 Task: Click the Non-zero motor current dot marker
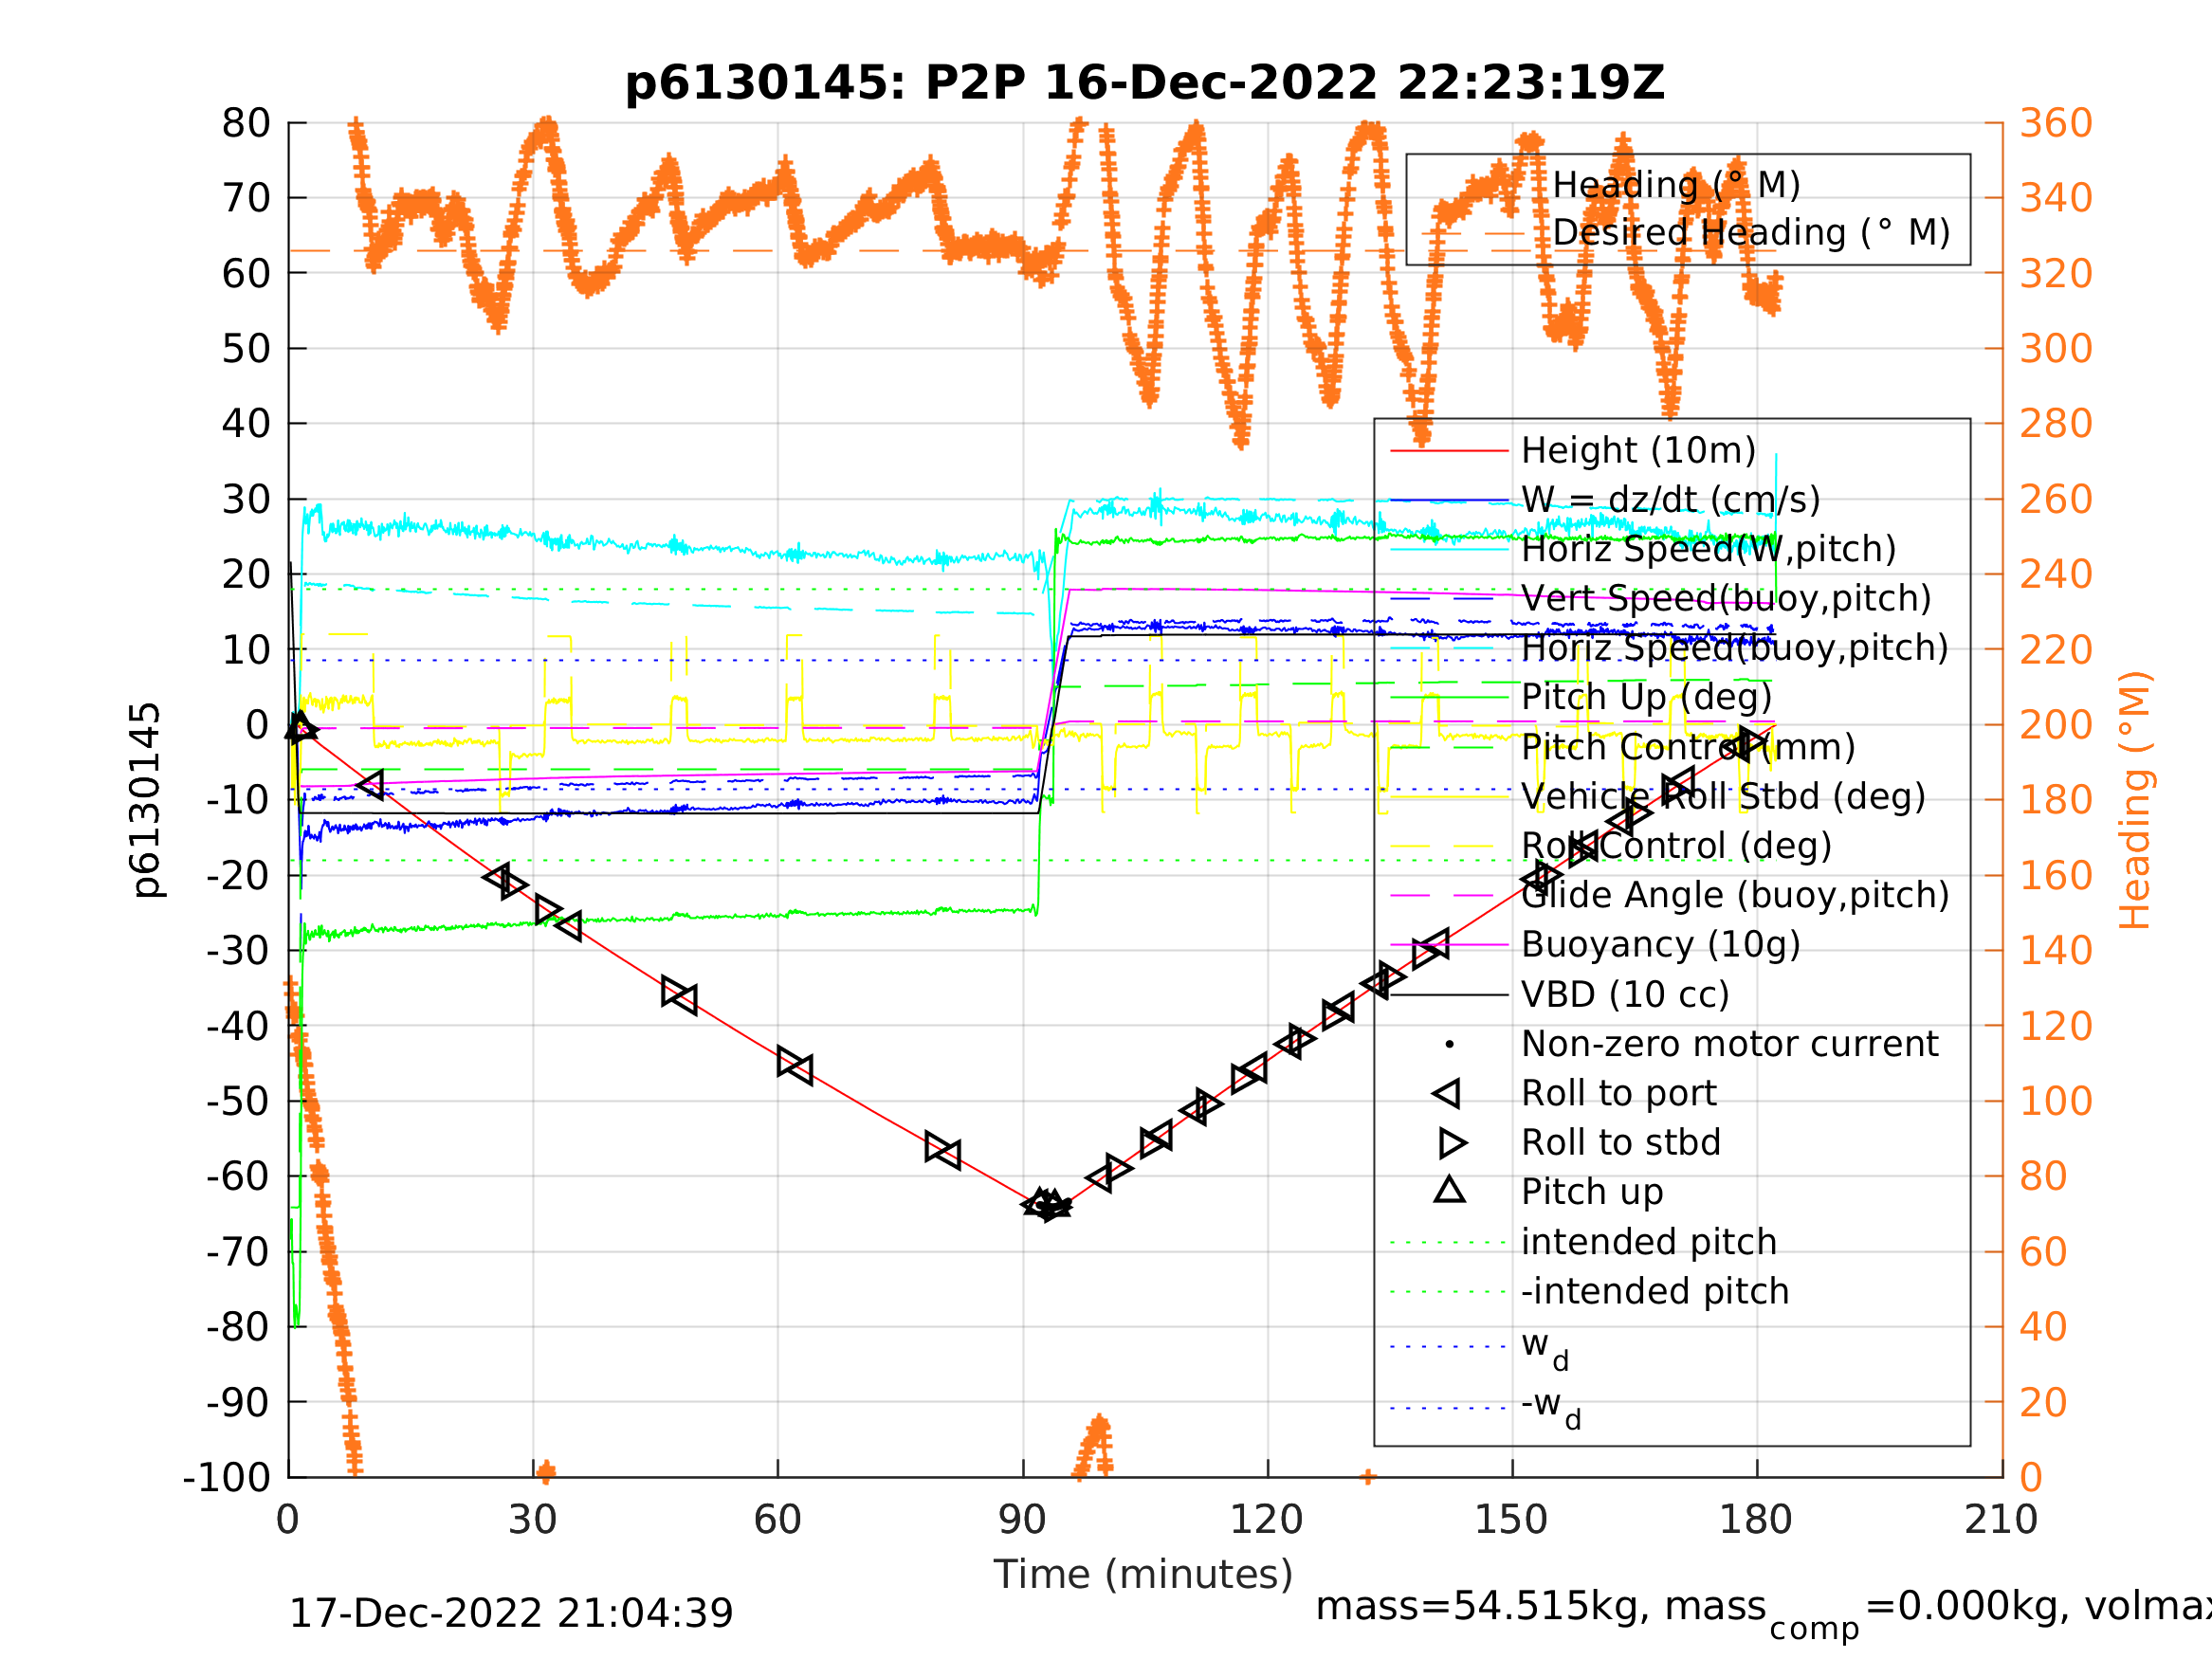pyautogui.click(x=1449, y=1045)
